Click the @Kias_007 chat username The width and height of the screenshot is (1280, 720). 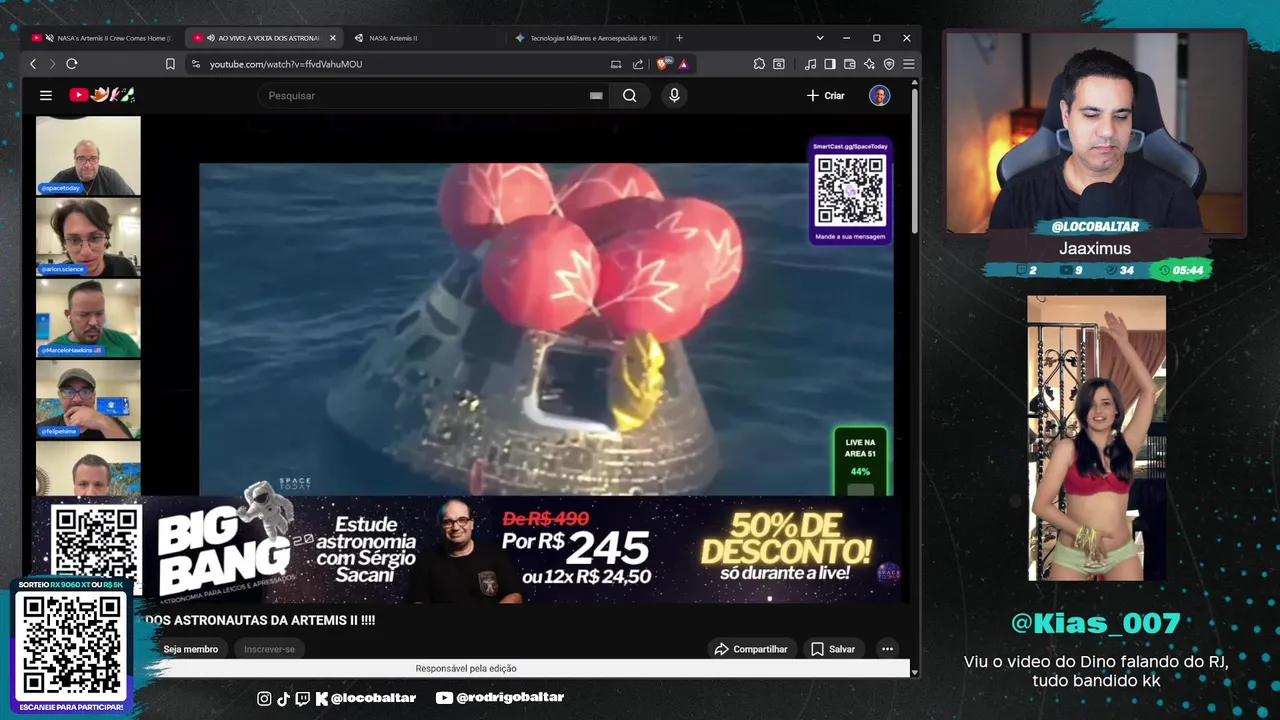(1095, 623)
